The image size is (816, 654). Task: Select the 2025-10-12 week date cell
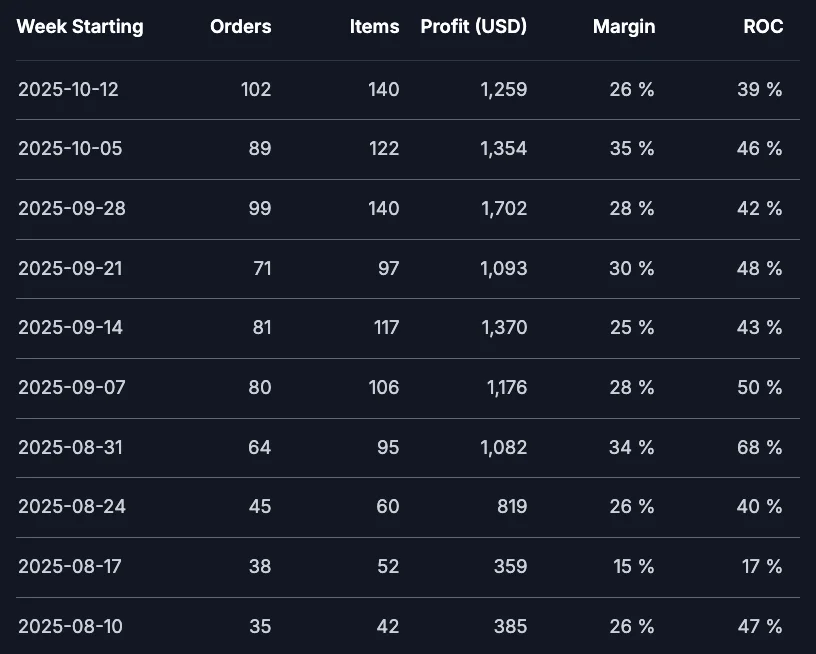(68, 89)
